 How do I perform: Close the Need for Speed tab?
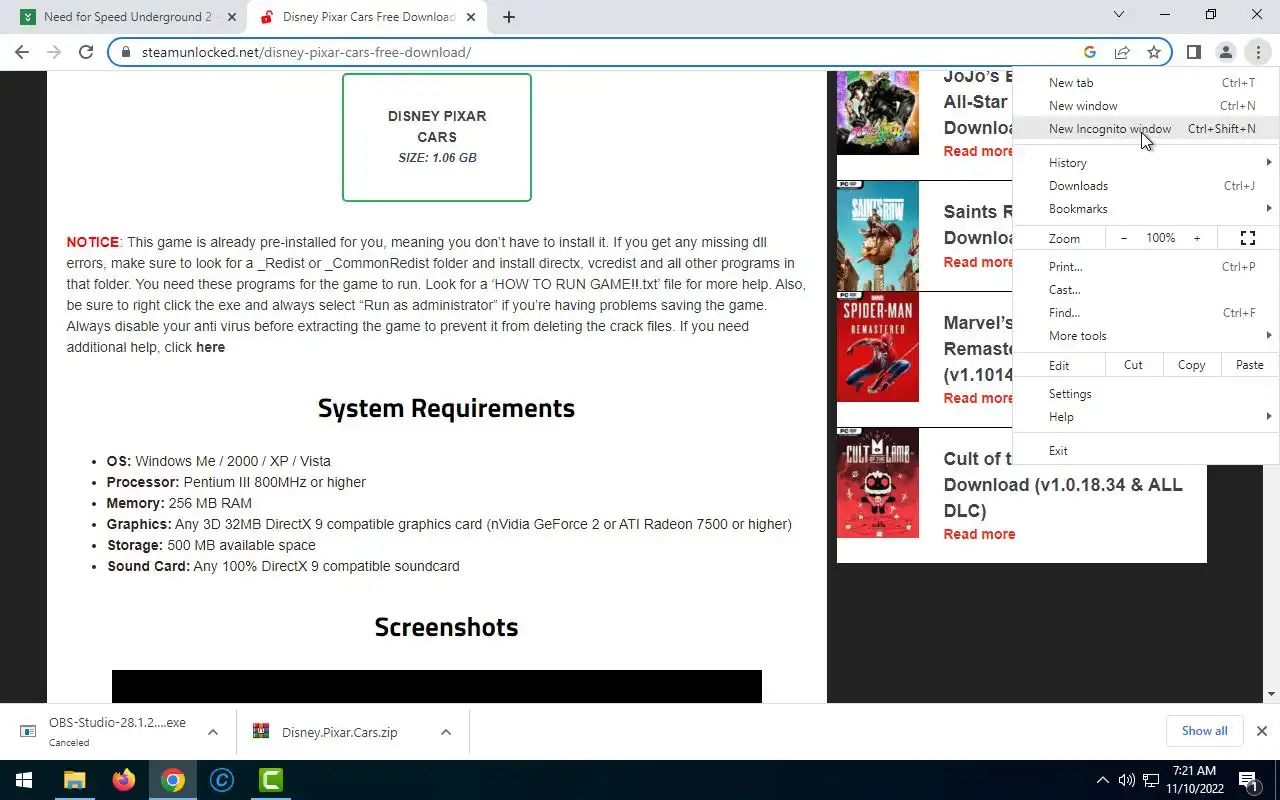(232, 17)
